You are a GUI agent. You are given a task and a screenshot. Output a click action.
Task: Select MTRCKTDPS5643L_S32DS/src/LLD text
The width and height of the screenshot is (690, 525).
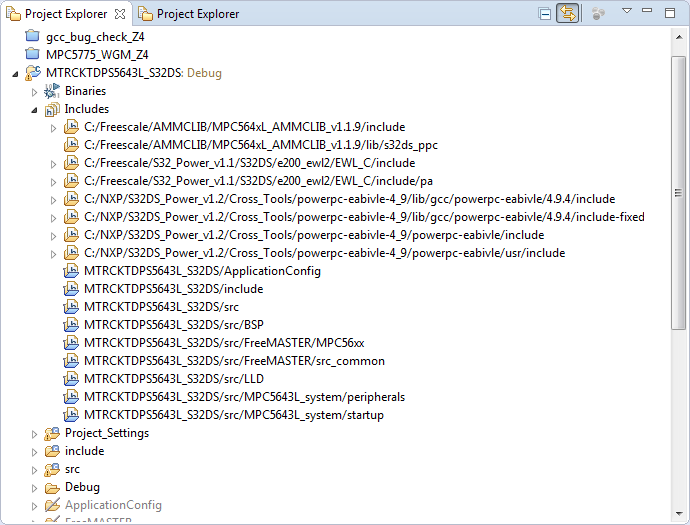click(174, 379)
